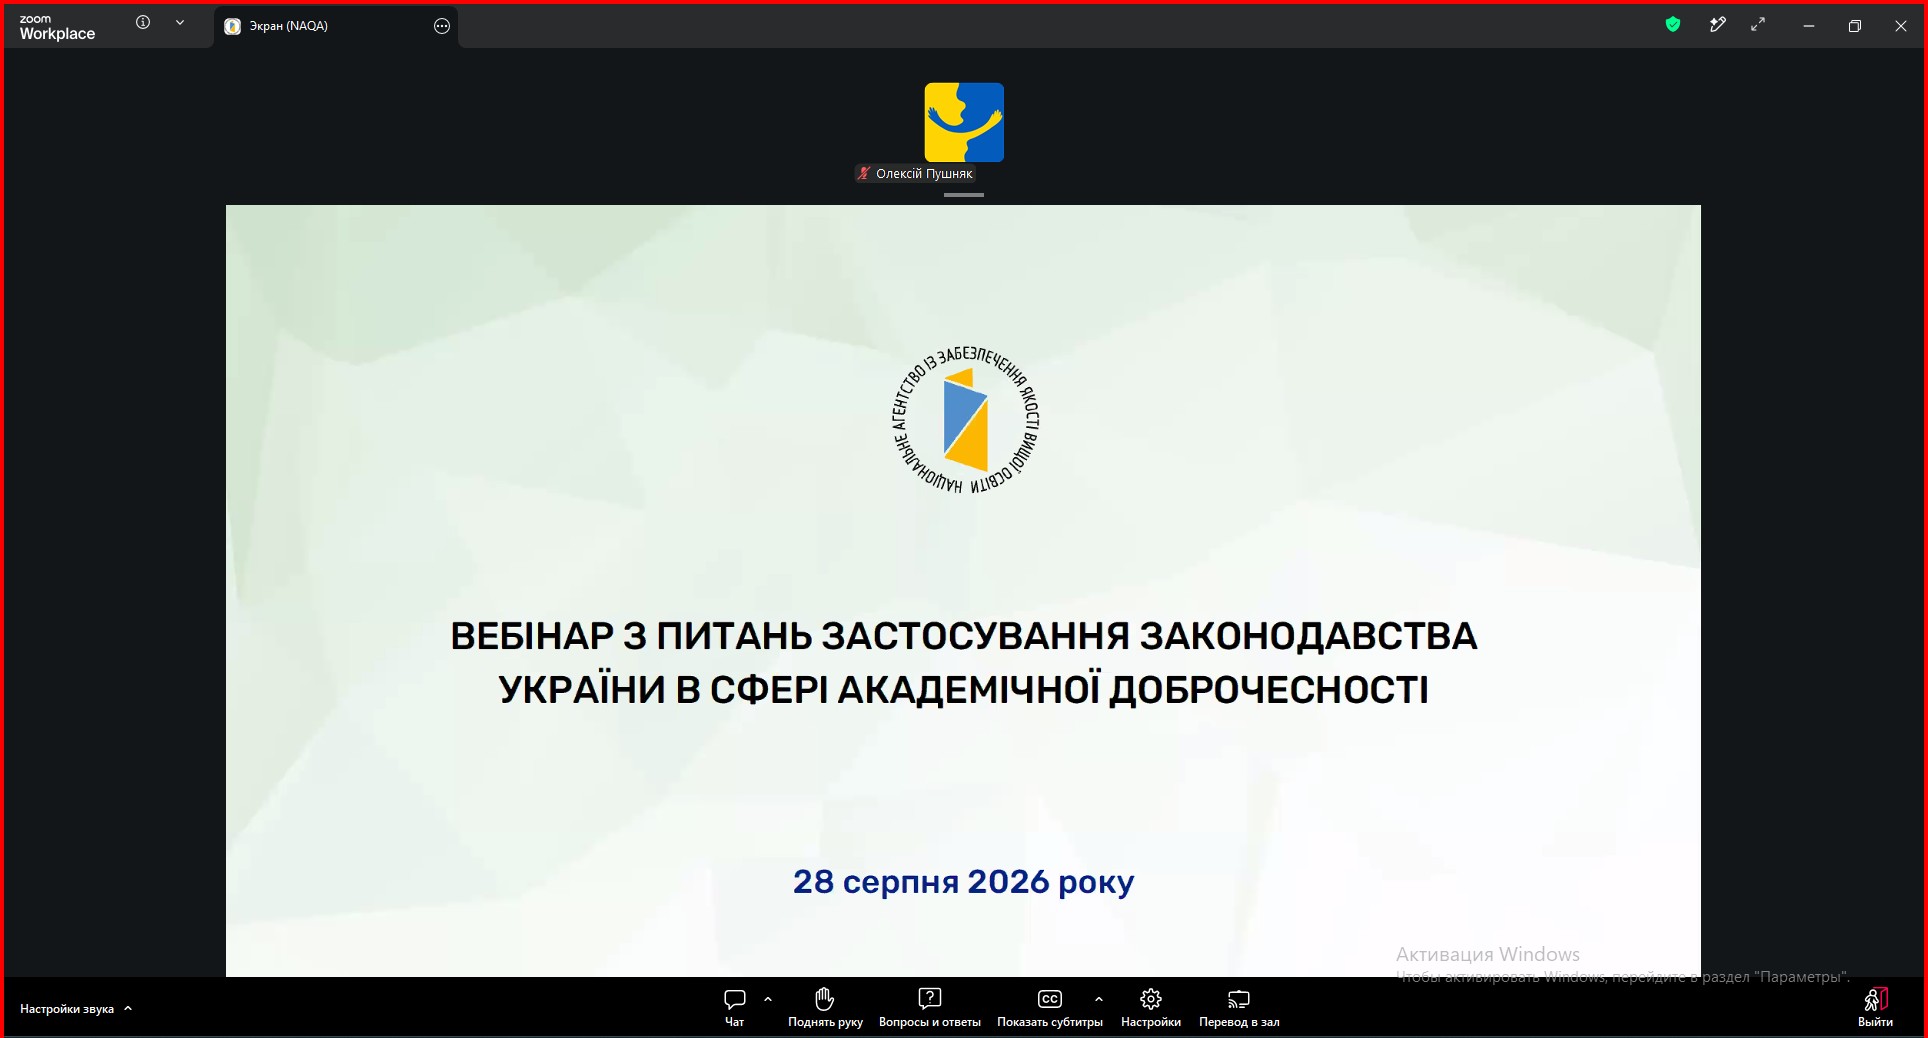1928x1038 pixels.
Task: Expand Chat options arrow
Action: pos(768,999)
